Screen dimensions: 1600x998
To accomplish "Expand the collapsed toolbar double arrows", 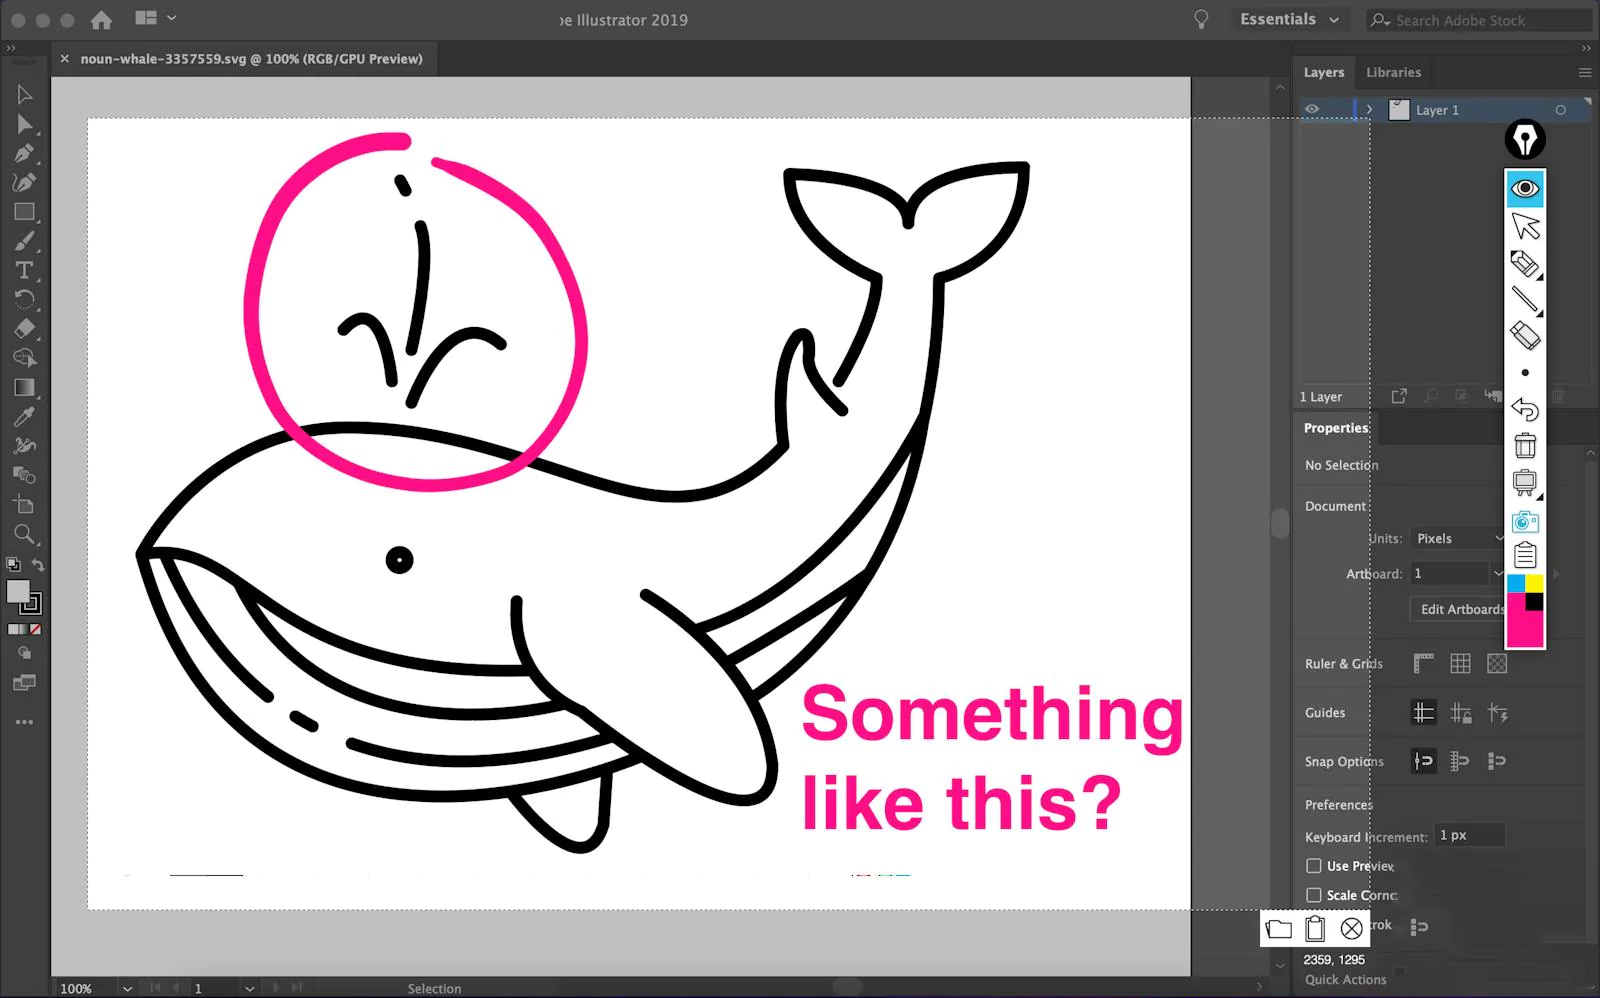I will coord(10,48).
